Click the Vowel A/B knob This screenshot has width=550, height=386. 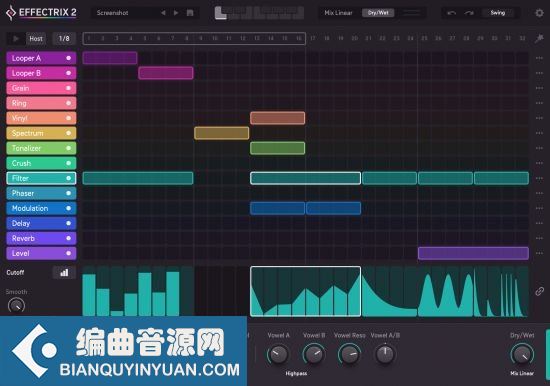(385, 354)
